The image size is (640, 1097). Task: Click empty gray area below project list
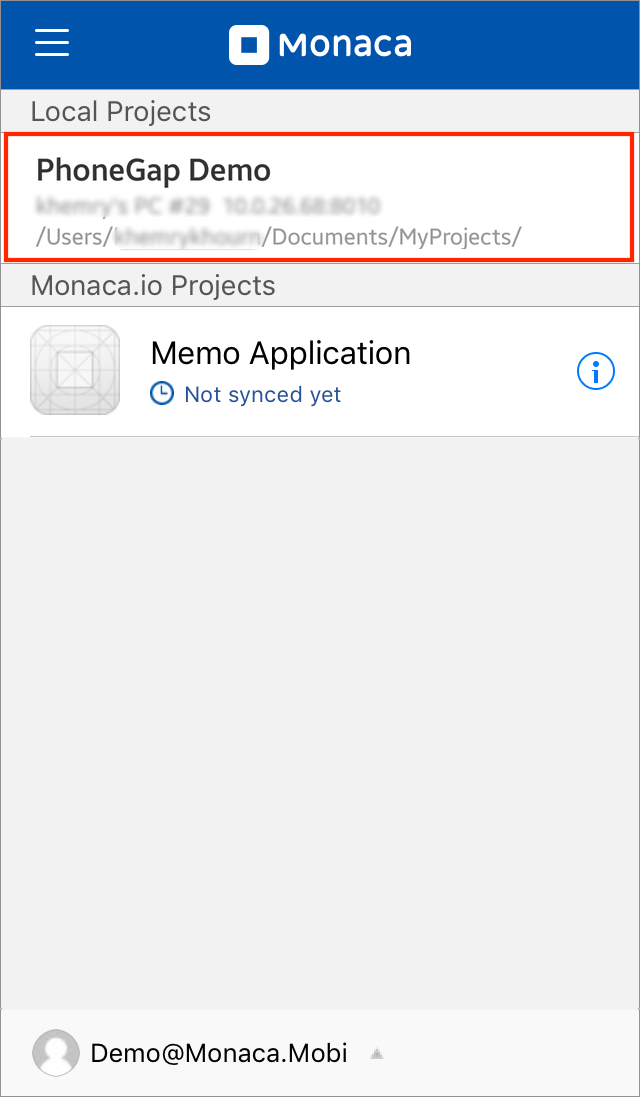point(320,720)
